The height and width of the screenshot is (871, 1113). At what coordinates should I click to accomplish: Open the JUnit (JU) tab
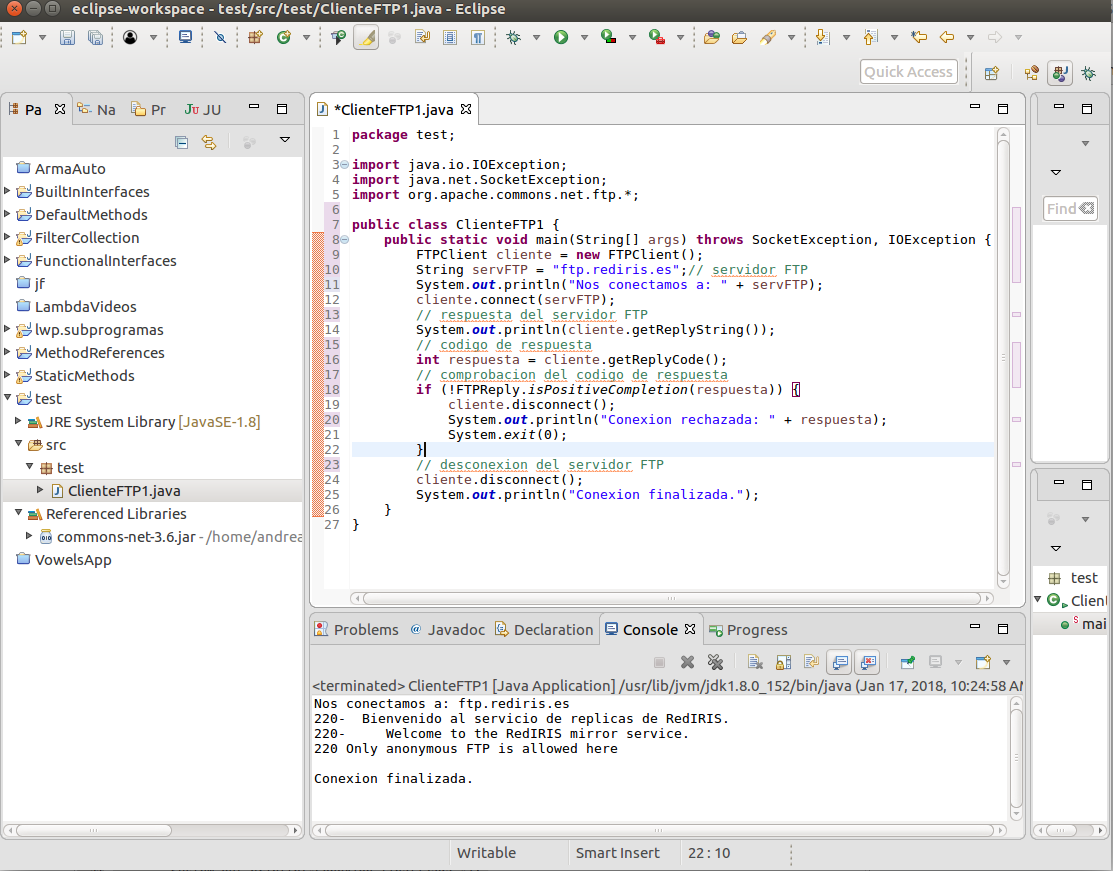coord(203,109)
